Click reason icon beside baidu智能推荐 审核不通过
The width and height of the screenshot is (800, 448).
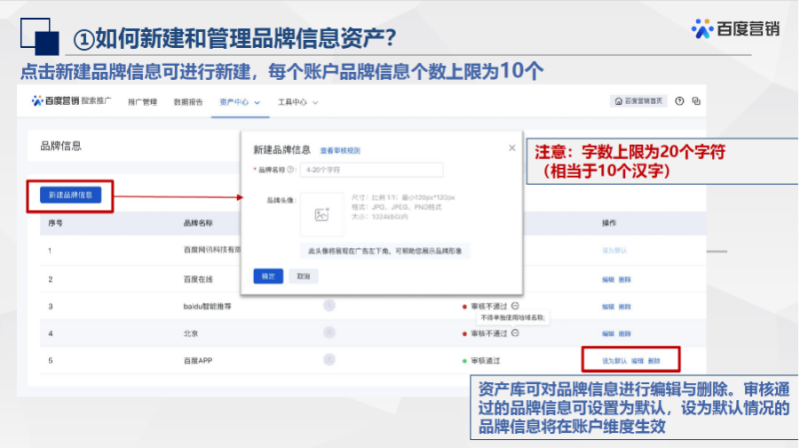pyautogui.click(x=515, y=306)
